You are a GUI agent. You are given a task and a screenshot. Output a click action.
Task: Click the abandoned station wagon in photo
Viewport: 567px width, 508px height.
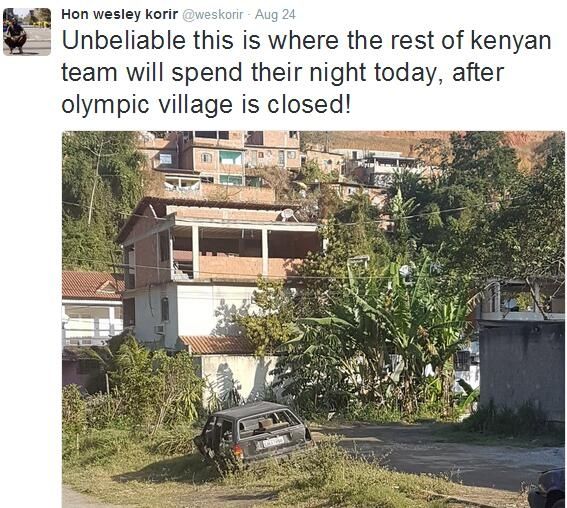tap(254, 432)
